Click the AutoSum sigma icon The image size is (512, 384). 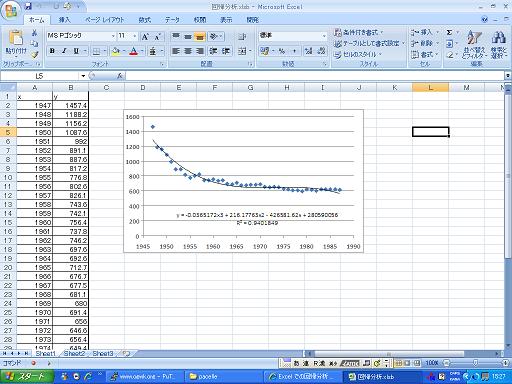tap(449, 32)
